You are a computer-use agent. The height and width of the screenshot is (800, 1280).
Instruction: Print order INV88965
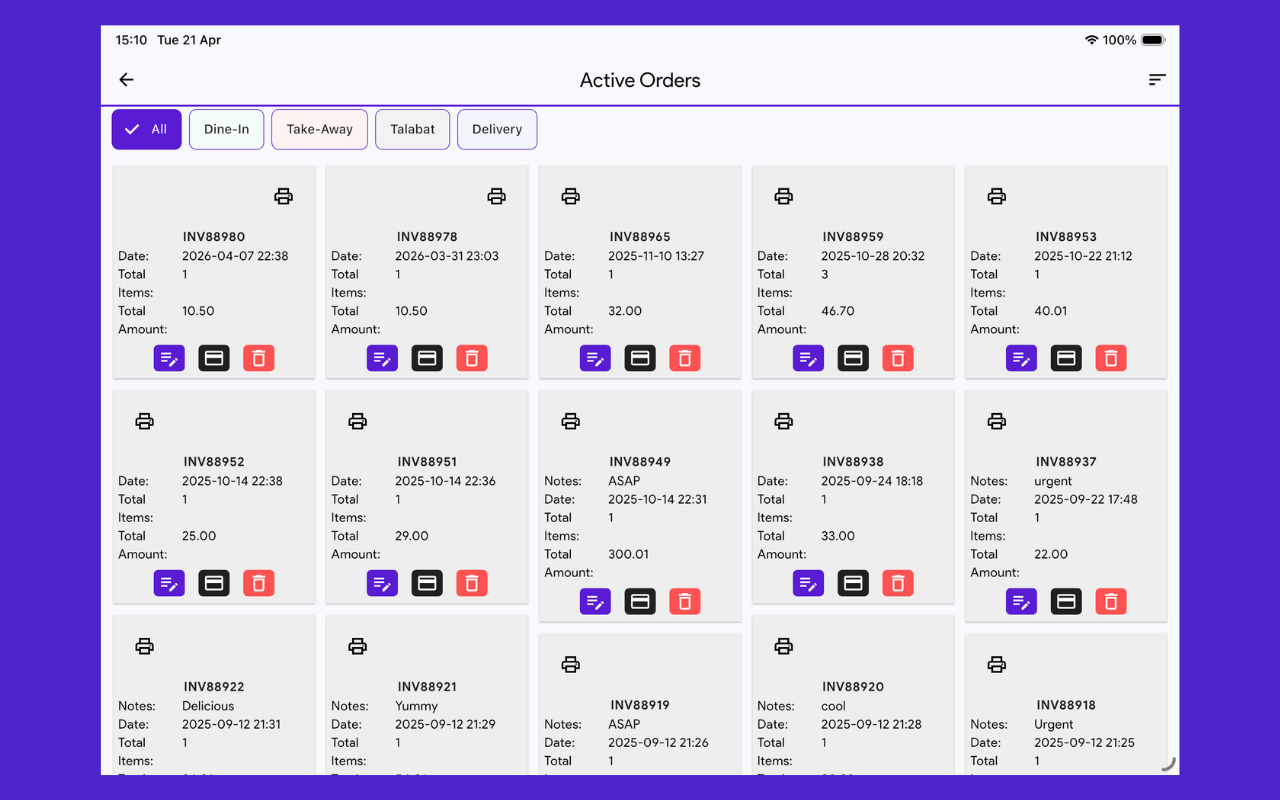pyautogui.click(x=571, y=196)
